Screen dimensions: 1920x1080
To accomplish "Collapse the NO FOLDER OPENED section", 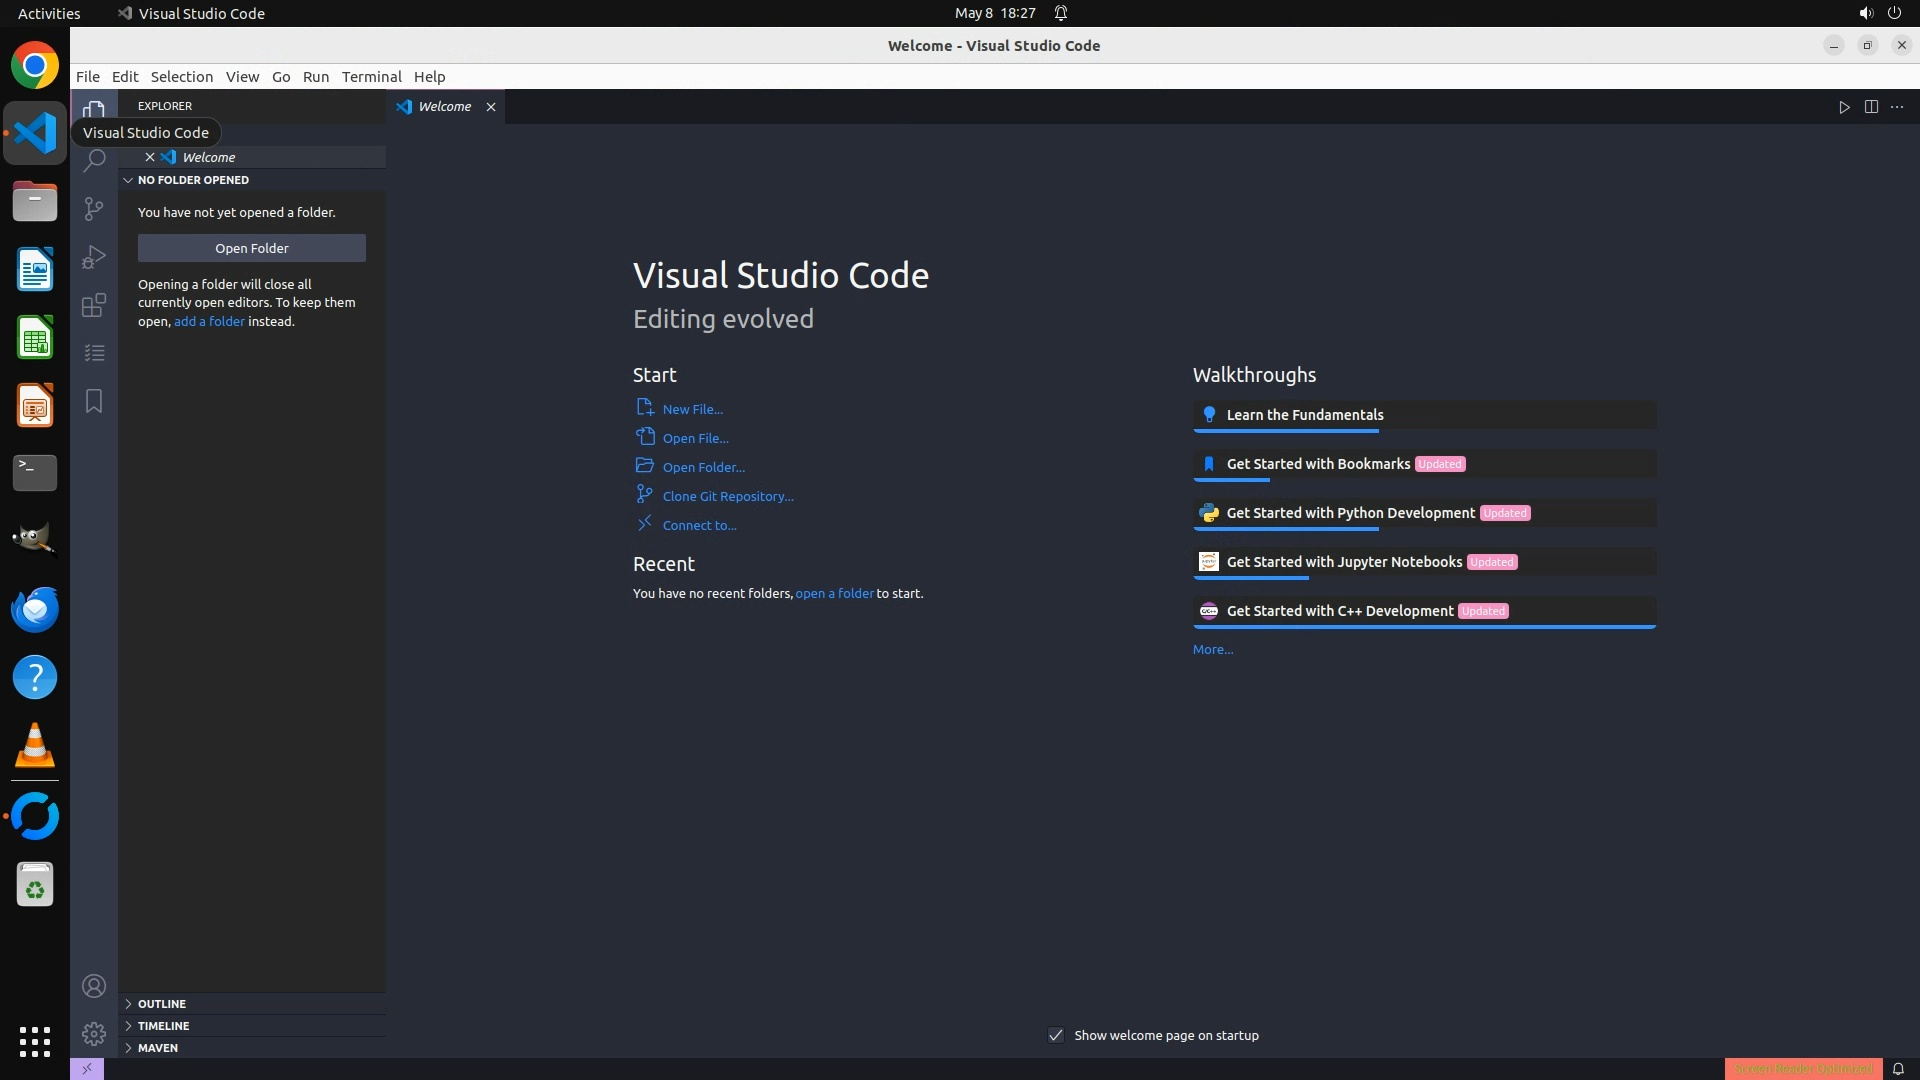I will (193, 180).
